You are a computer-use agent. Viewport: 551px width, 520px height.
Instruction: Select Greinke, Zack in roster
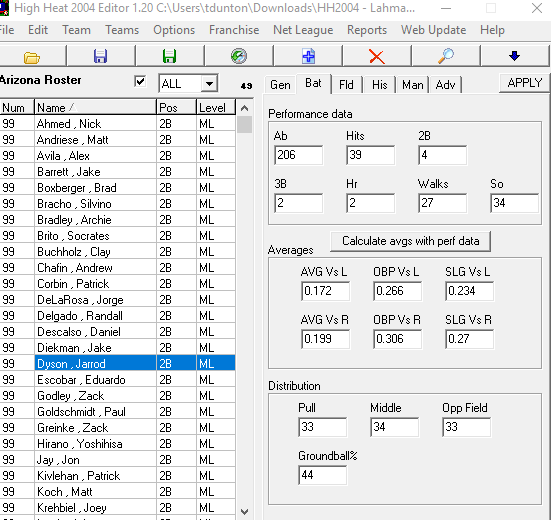[x=117, y=428]
